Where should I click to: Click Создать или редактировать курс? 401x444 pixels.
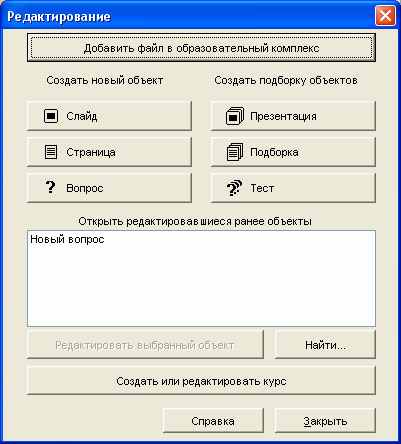(201, 381)
